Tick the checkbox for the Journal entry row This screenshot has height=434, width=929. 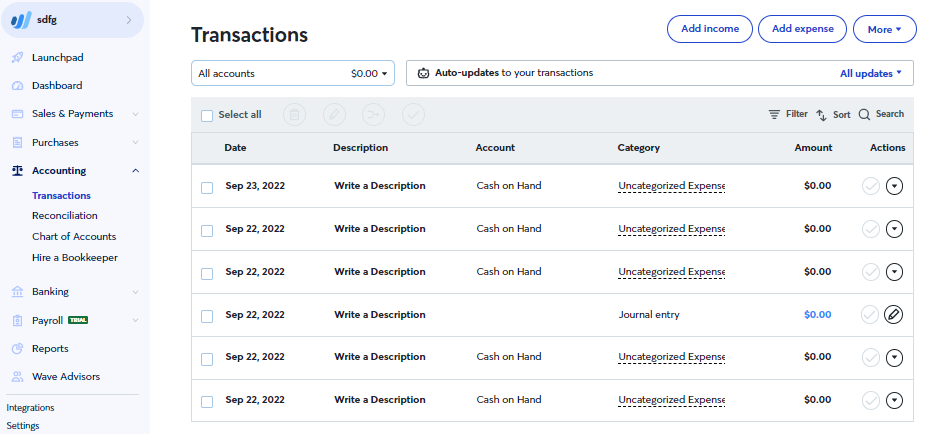[207, 317]
